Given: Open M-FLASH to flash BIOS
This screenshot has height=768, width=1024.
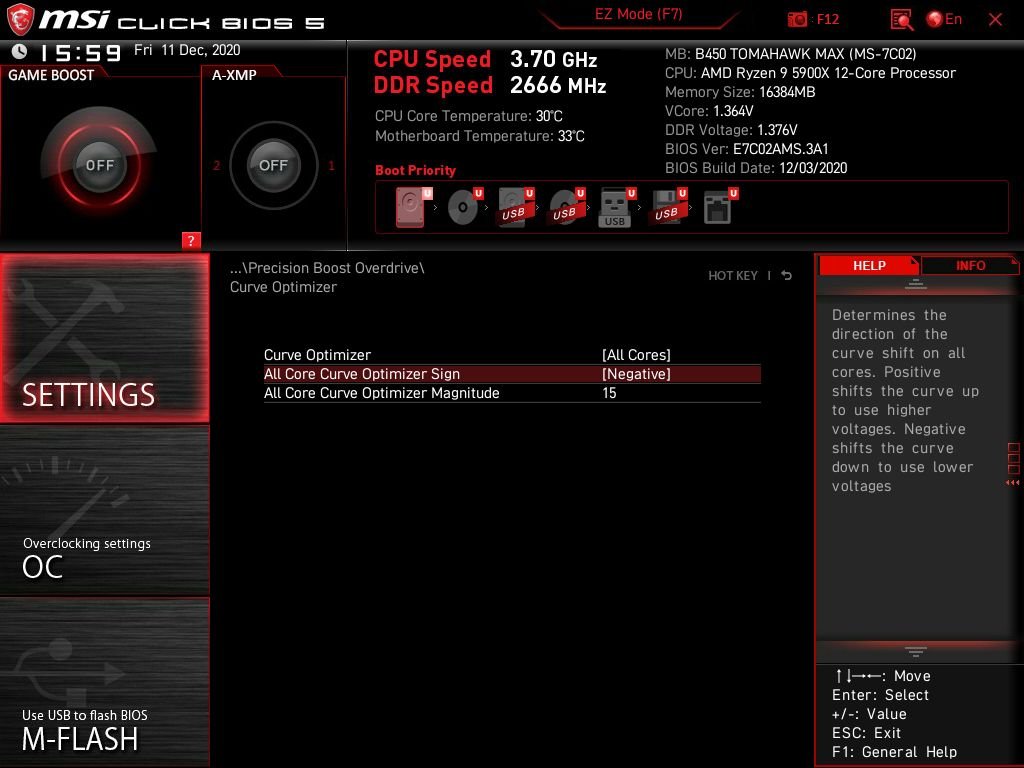Looking at the screenshot, I should click(104, 682).
